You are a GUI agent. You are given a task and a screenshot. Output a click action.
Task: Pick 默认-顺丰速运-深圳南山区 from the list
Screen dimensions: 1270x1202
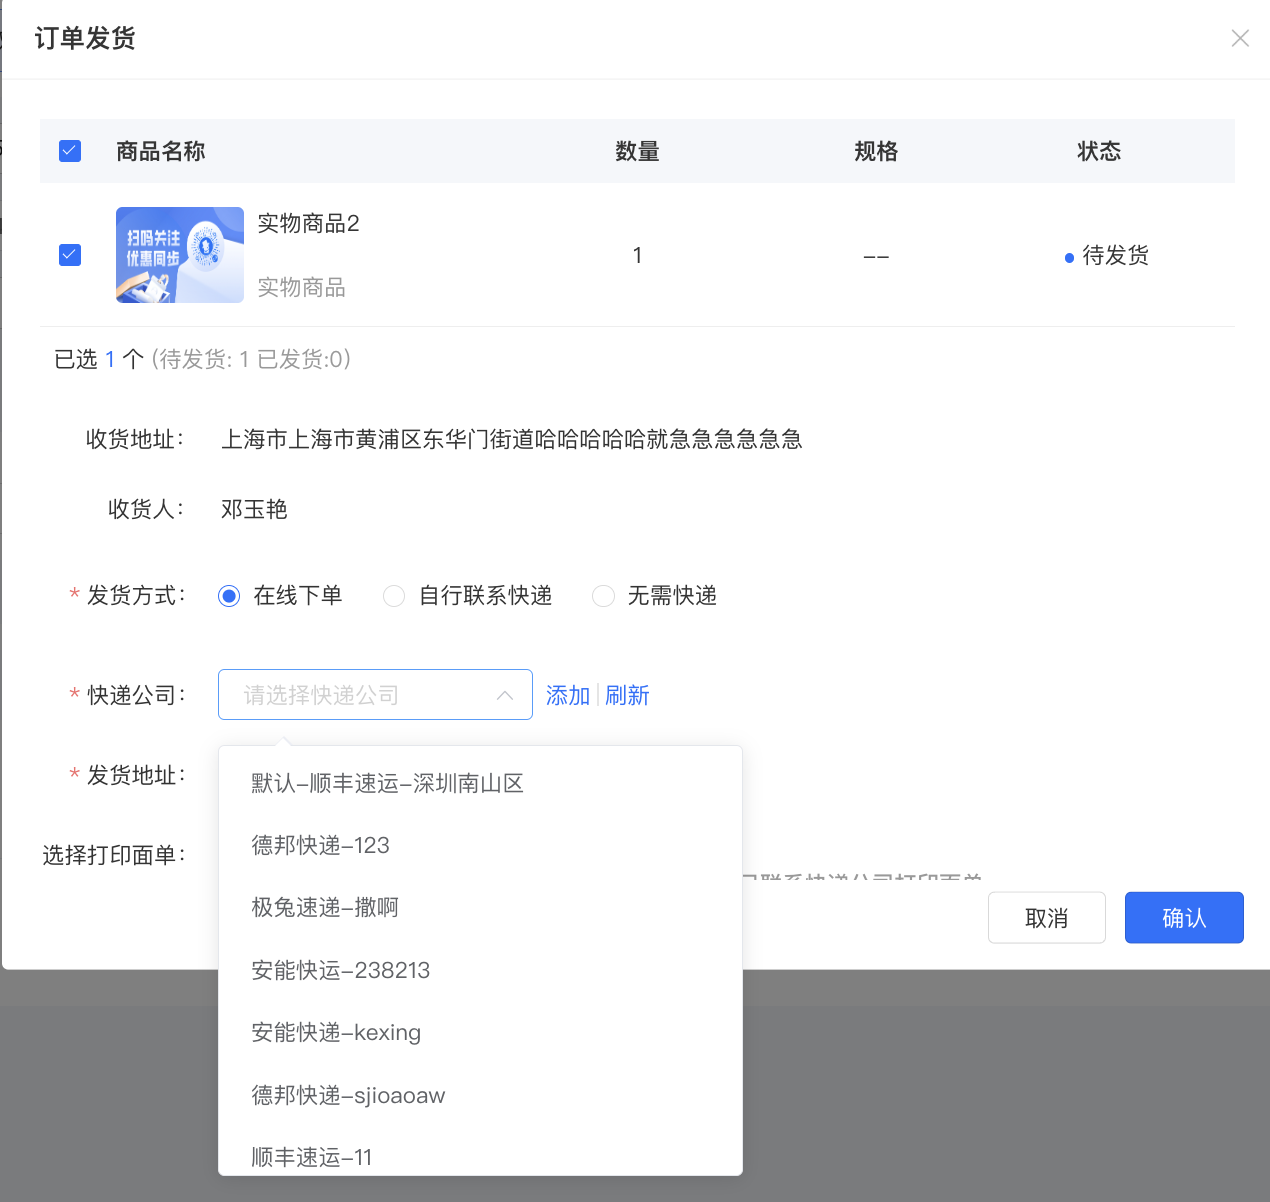[x=480, y=783]
